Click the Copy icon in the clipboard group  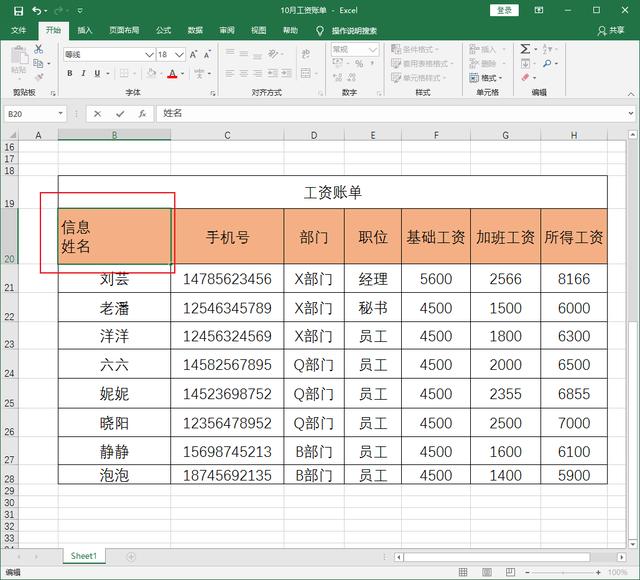tap(38, 63)
